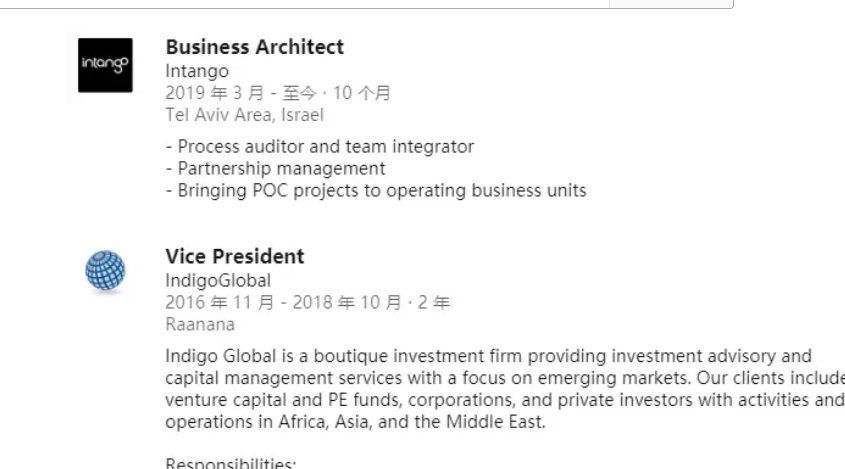Click the Intango company name text
The image size is (845, 469).
coord(197,71)
